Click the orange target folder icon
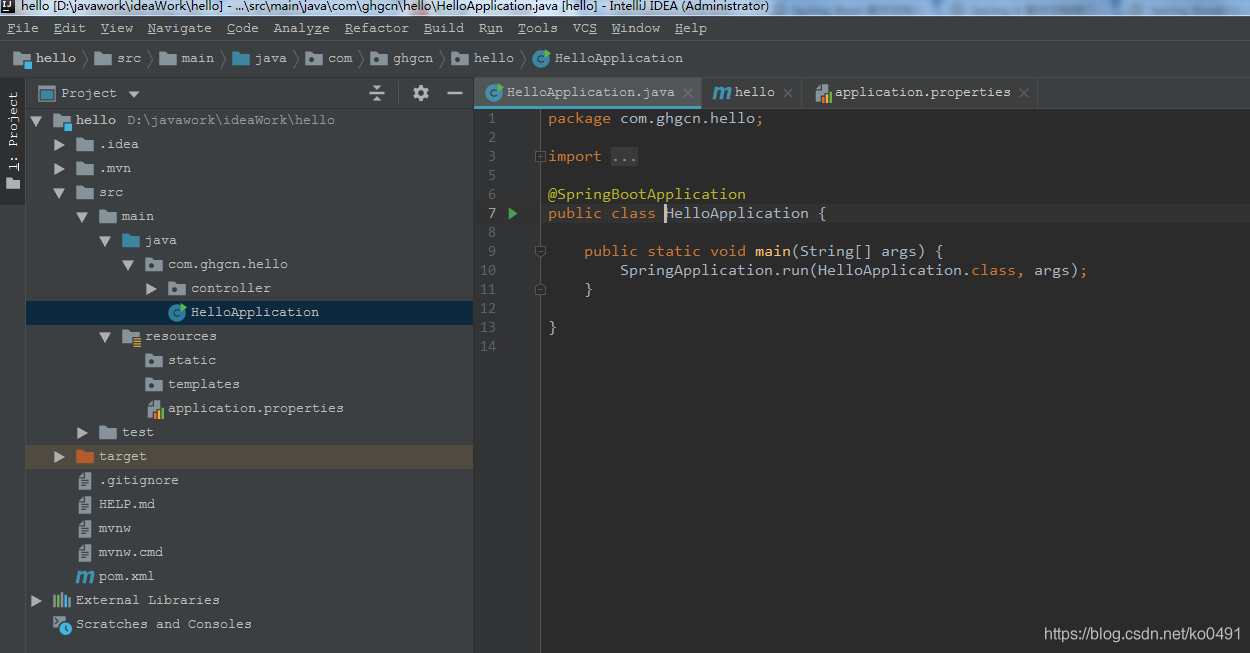 (x=85, y=456)
